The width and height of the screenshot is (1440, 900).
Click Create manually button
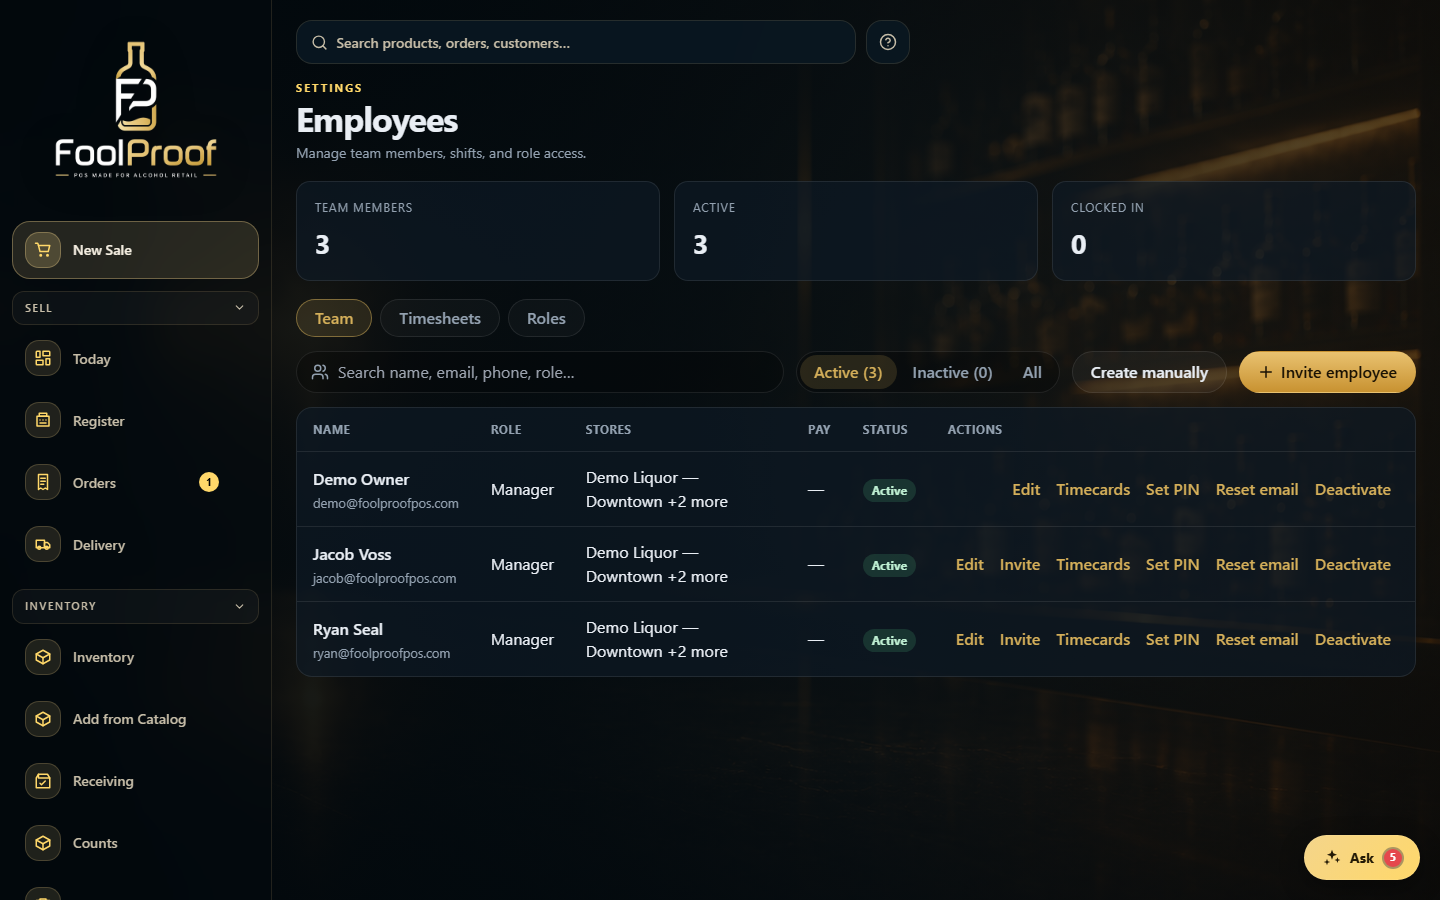1149,372
